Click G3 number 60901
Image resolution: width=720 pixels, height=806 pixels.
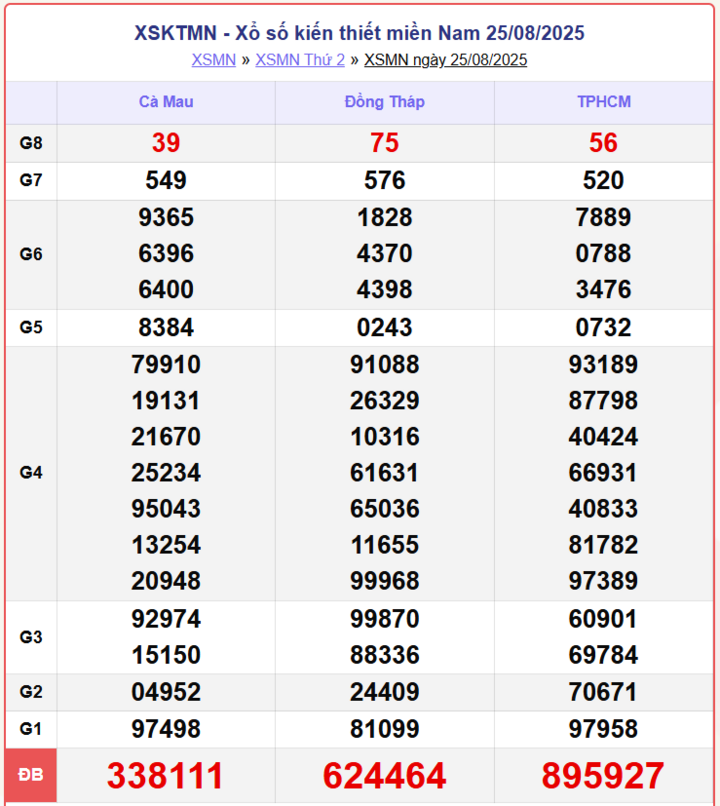pyautogui.click(x=603, y=619)
